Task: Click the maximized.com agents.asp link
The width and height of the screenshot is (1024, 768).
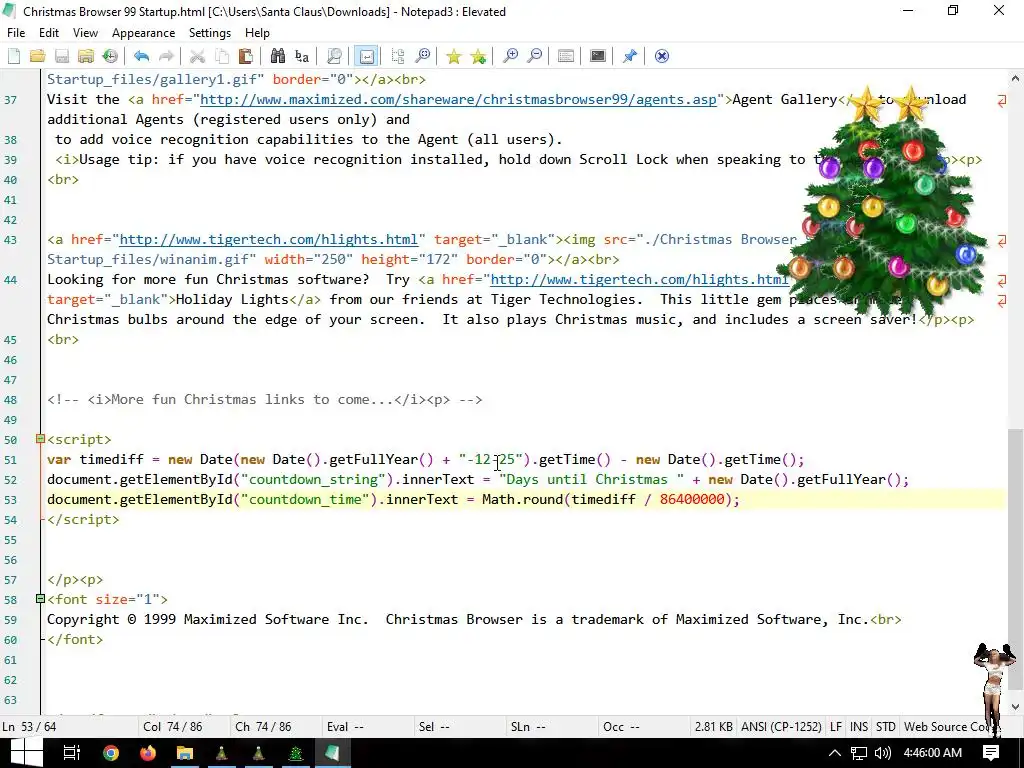Action: pos(458,99)
